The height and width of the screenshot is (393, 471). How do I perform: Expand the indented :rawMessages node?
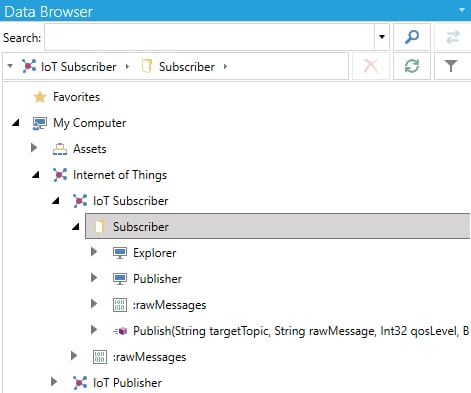point(94,303)
